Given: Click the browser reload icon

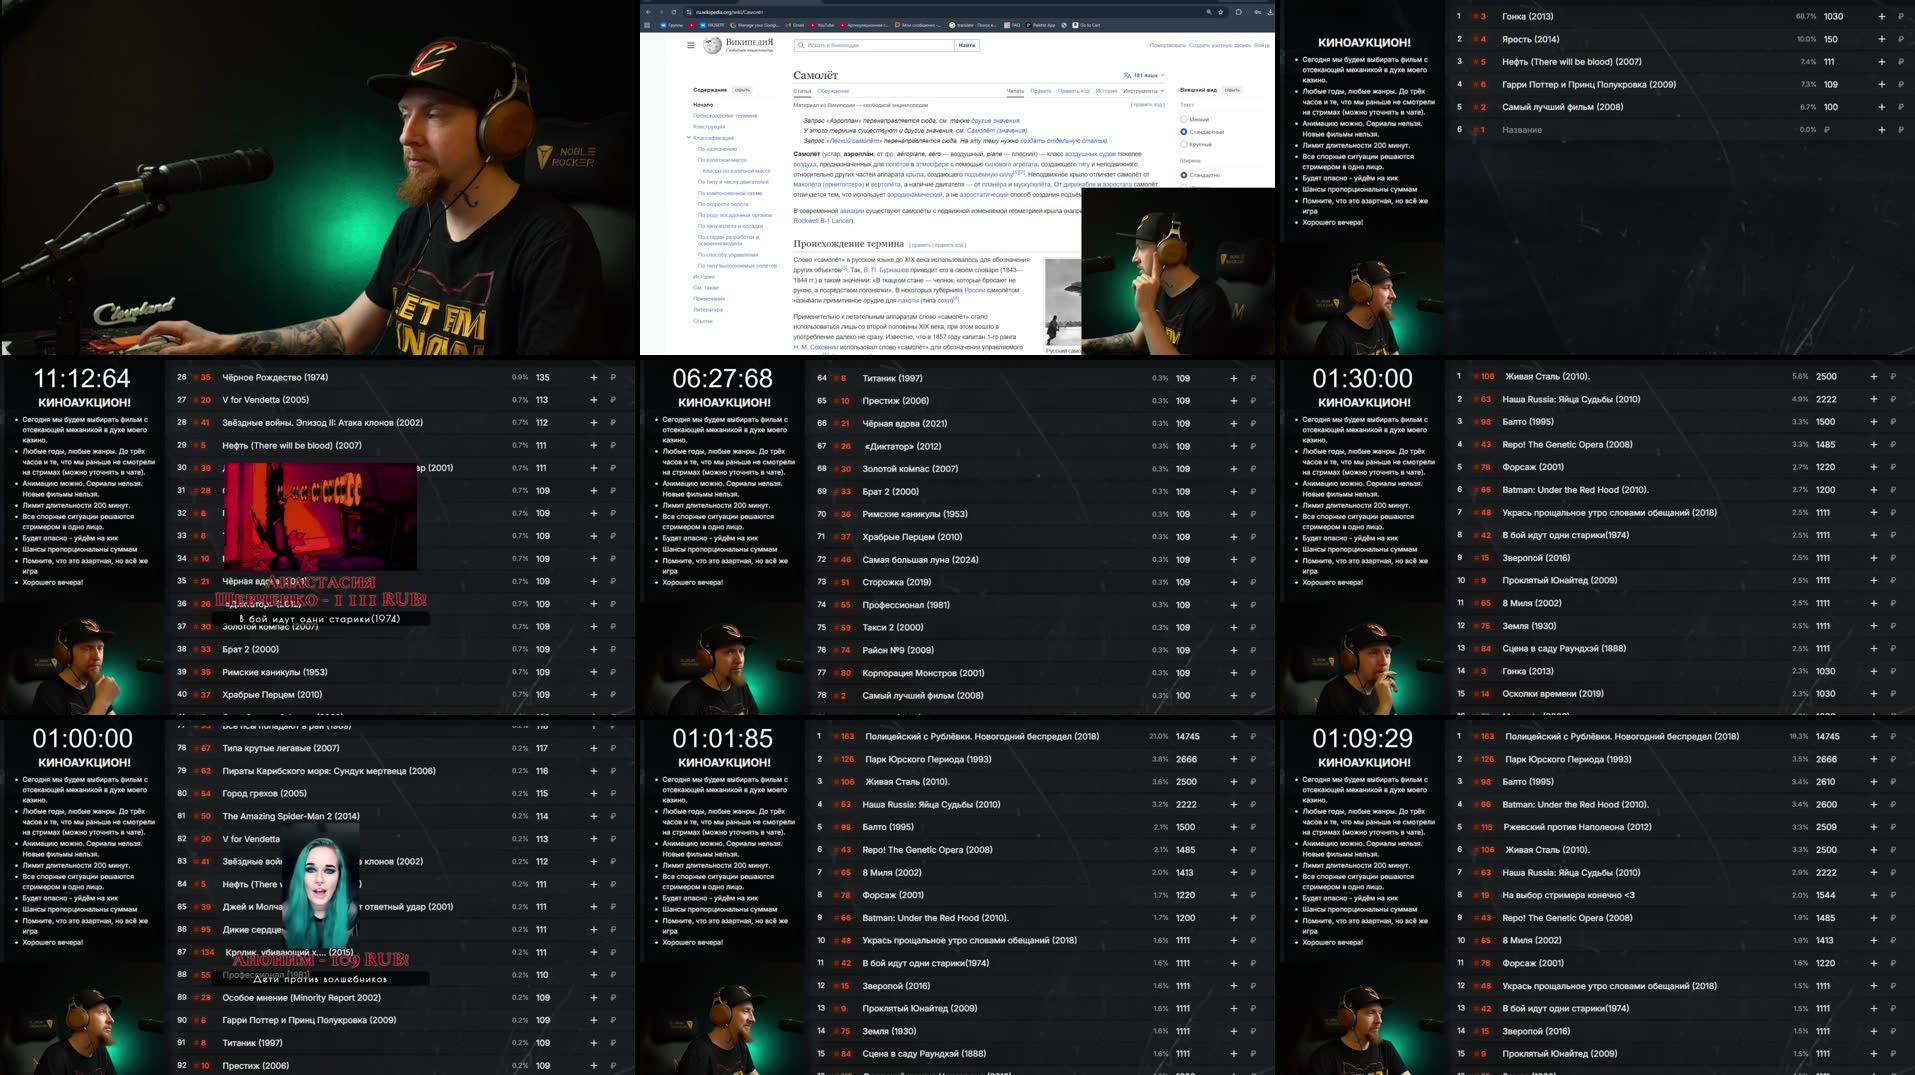Looking at the screenshot, I should pyautogui.click(x=674, y=12).
